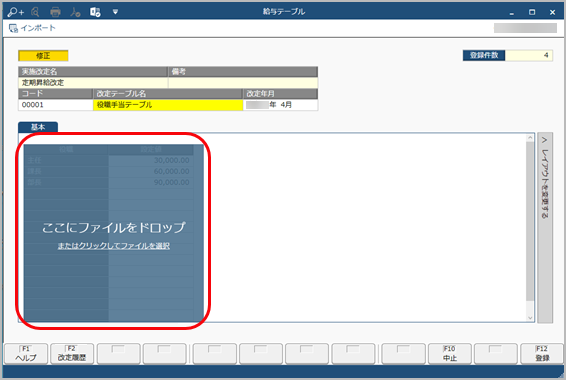The height and width of the screenshot is (380, 566).
Task: Click the 改定テーブル名 column header
Action: click(x=168, y=93)
